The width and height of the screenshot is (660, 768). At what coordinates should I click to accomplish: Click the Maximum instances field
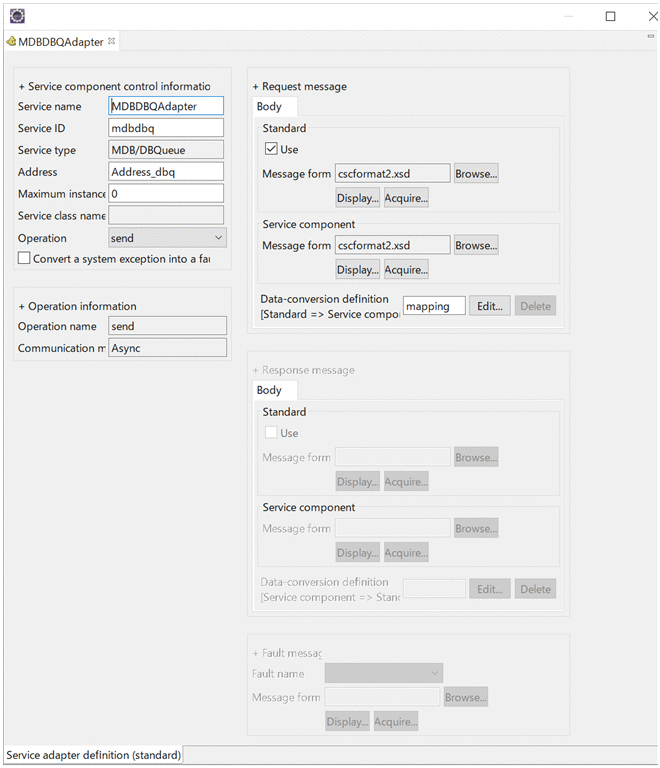(166, 194)
